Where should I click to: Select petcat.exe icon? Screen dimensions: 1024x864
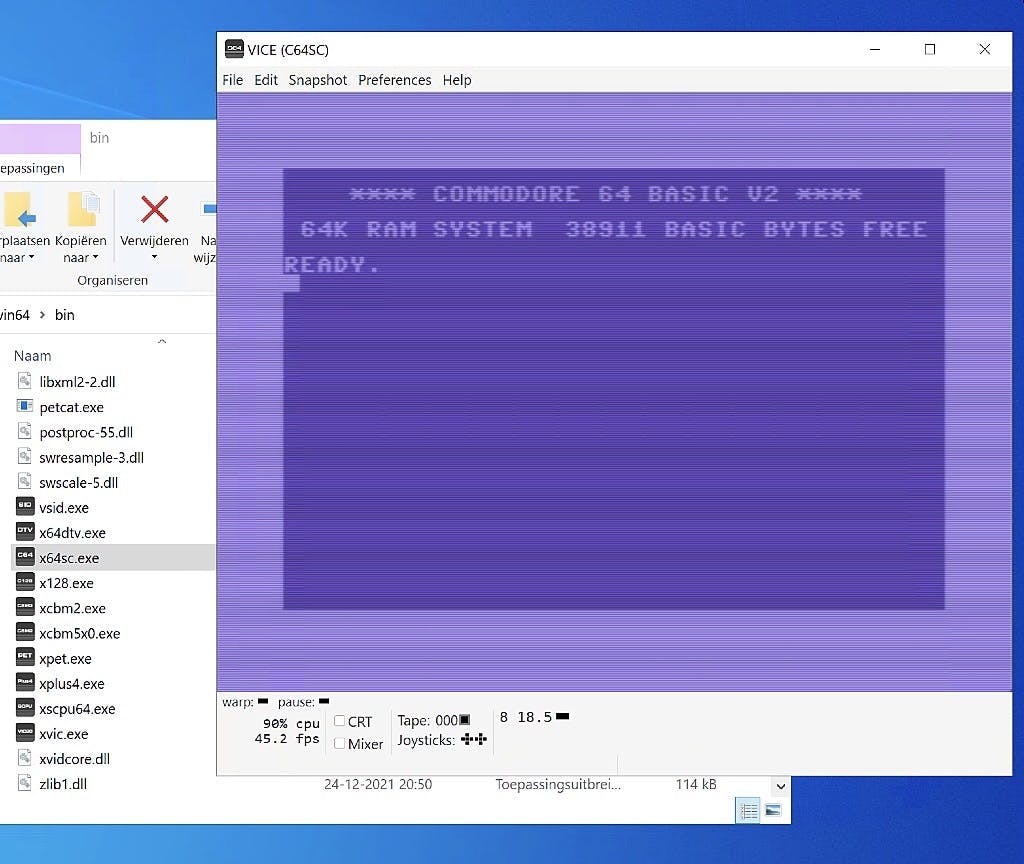coord(25,406)
